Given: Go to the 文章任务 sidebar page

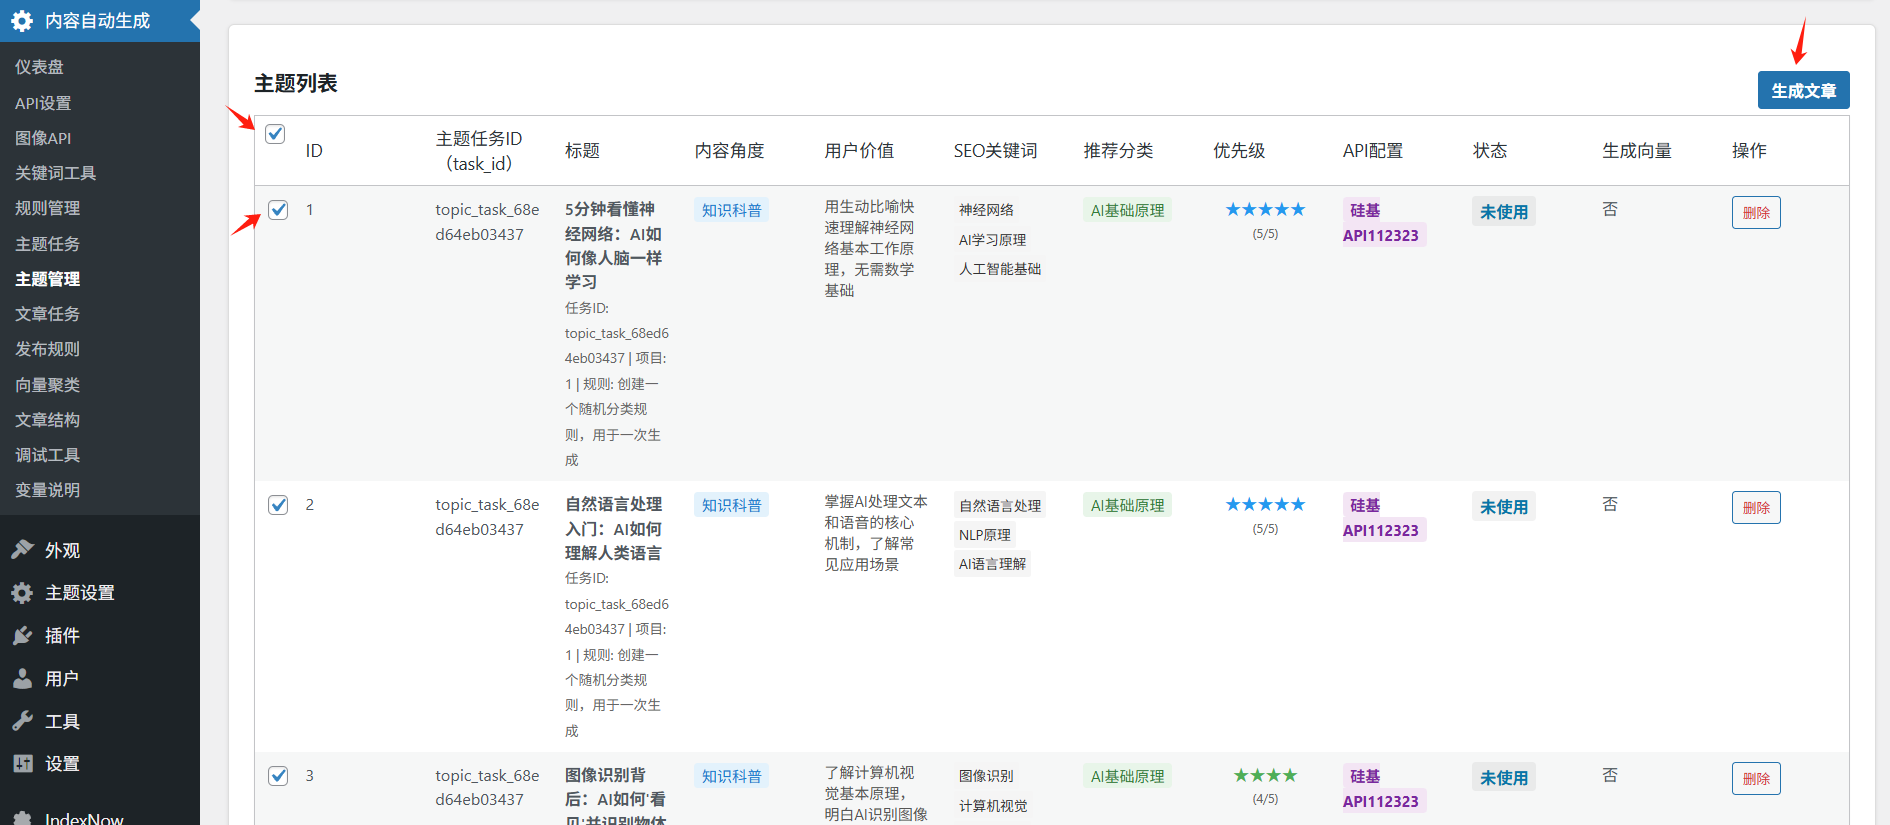Looking at the screenshot, I should (x=47, y=314).
